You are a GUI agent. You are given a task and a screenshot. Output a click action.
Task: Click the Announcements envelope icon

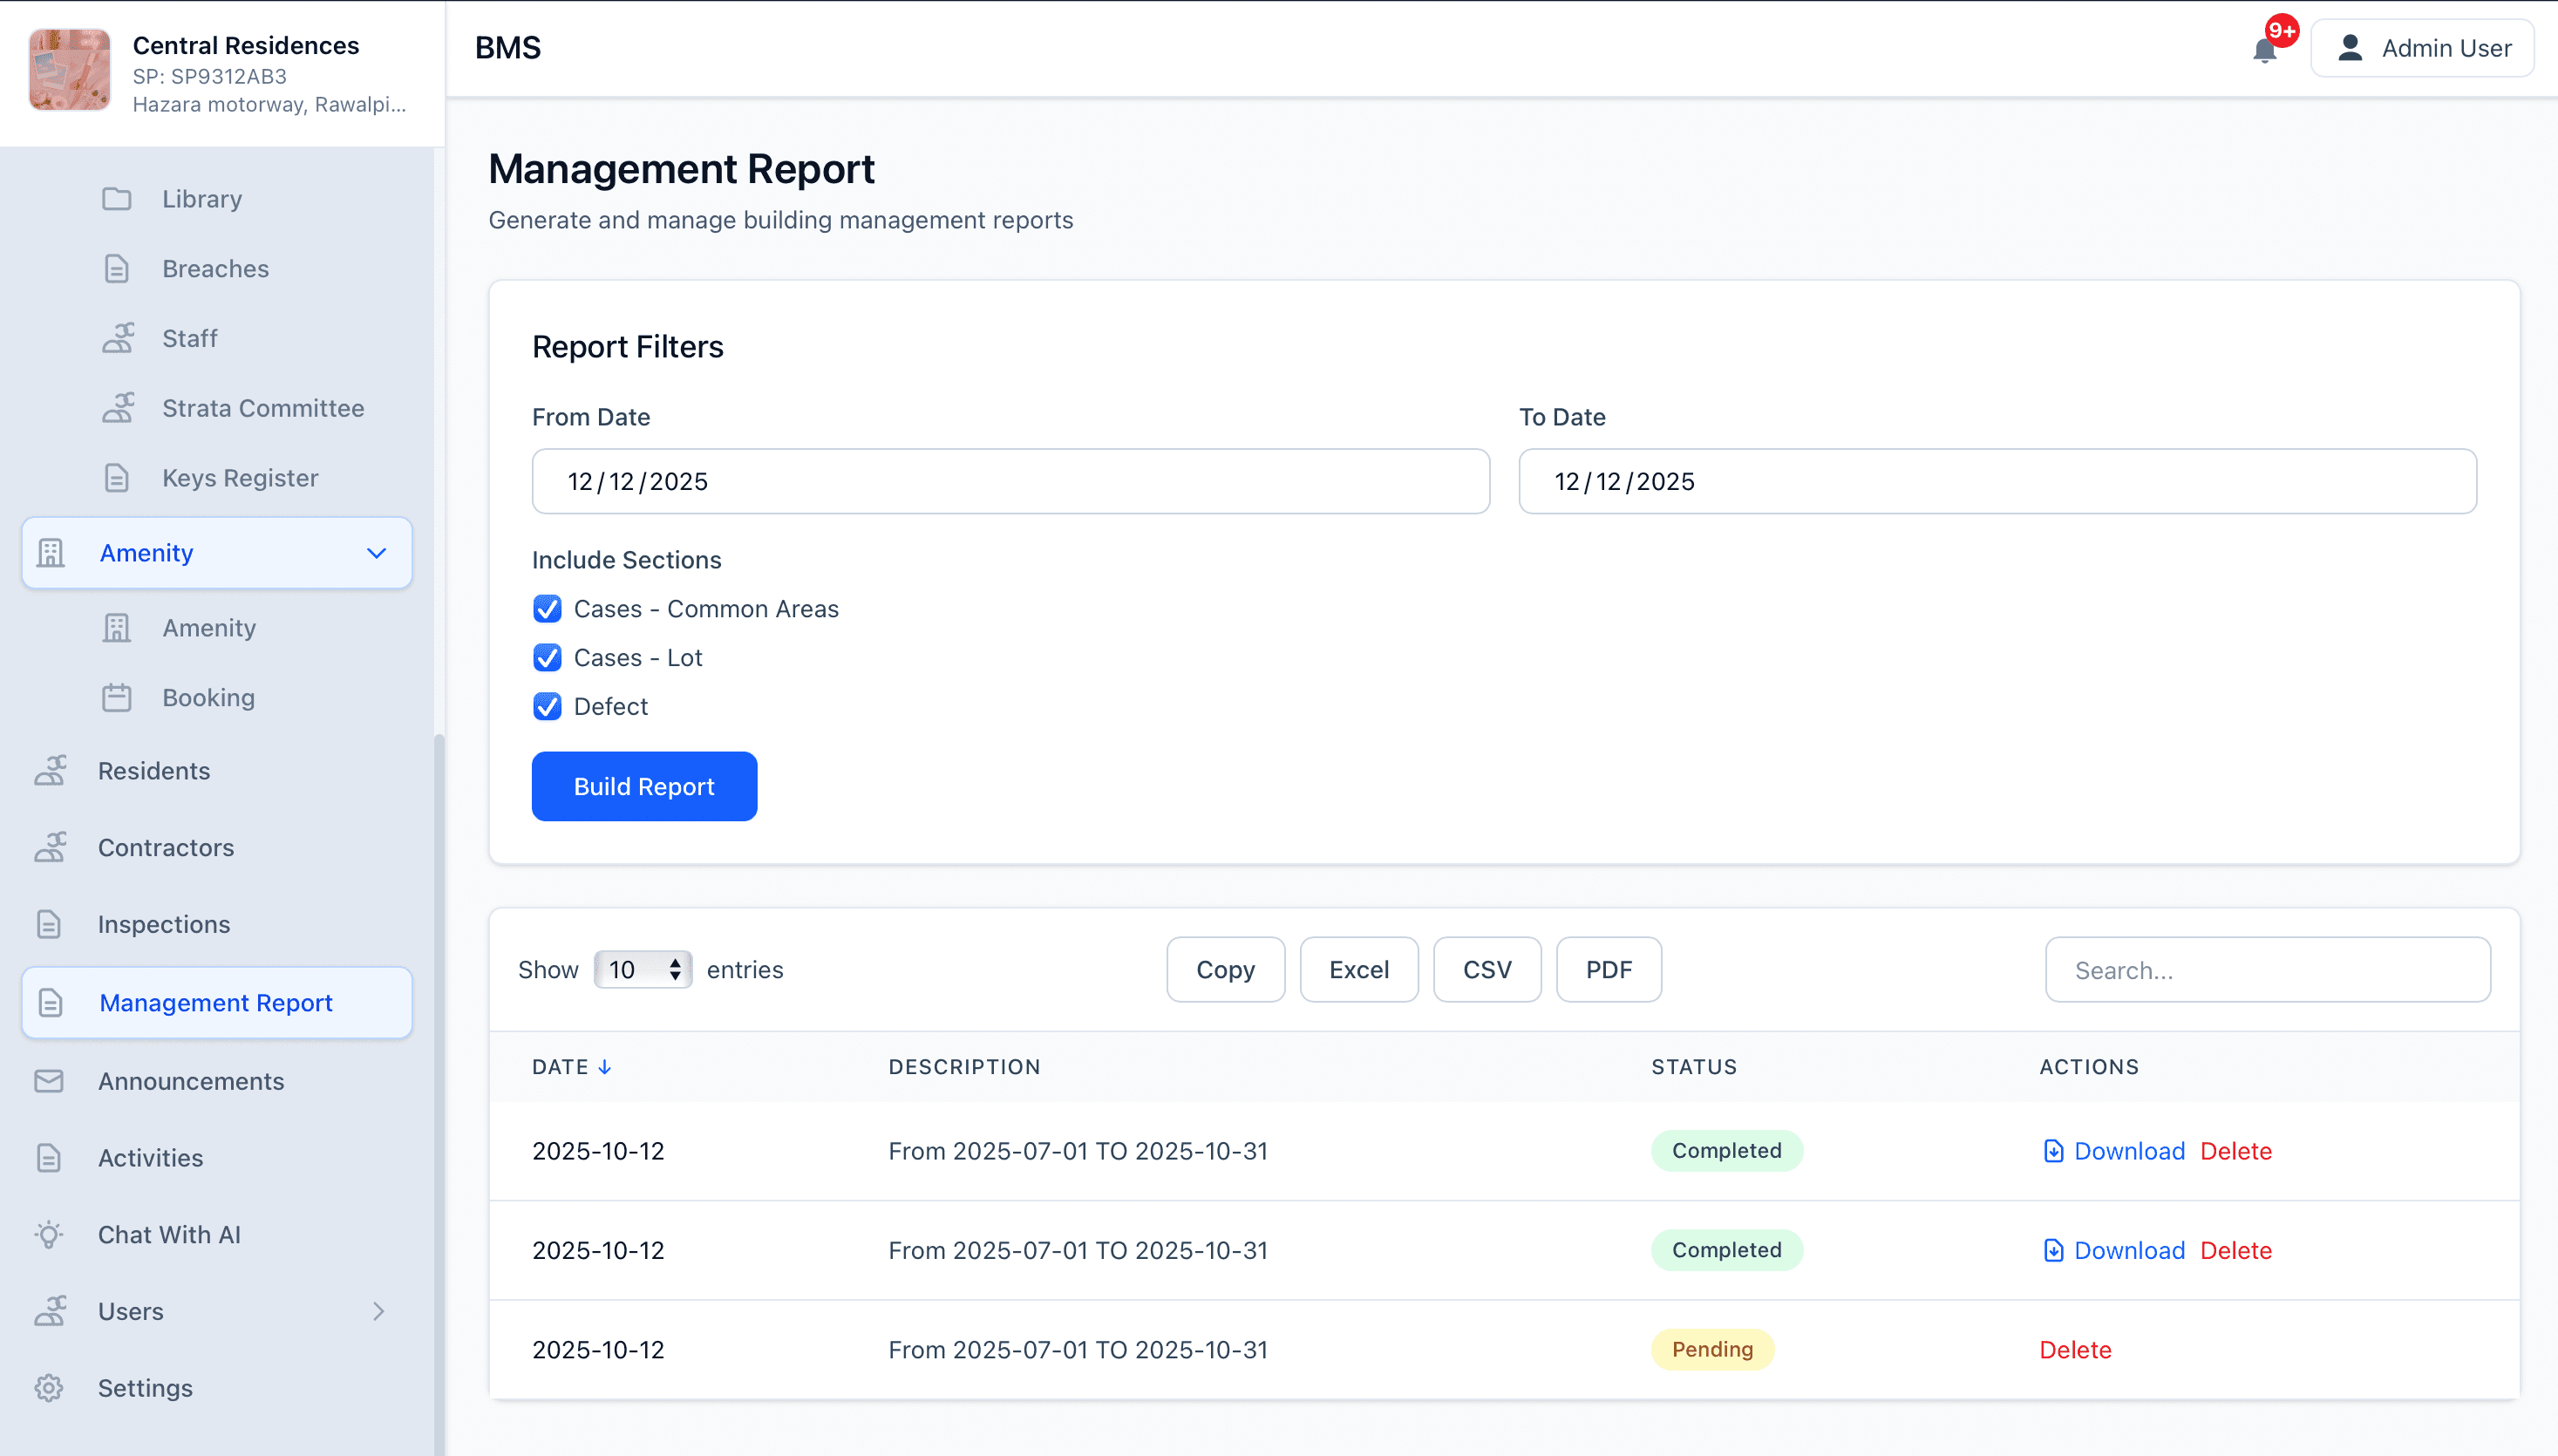coord(48,1081)
